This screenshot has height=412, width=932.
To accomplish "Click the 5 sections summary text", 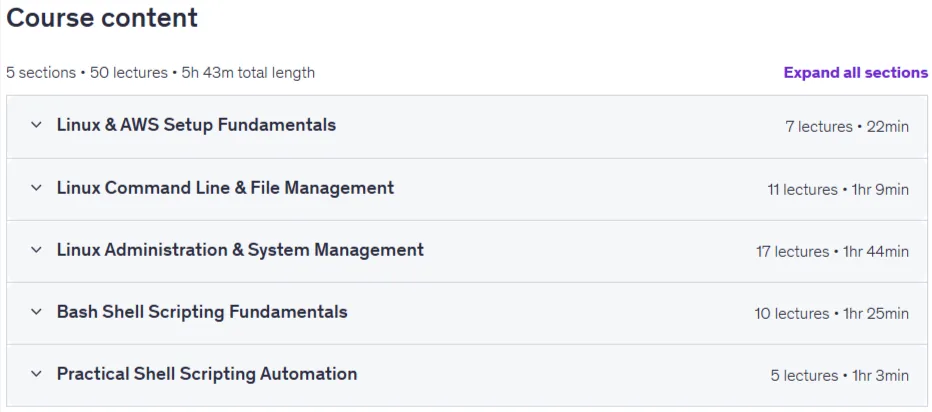I will coord(41,73).
